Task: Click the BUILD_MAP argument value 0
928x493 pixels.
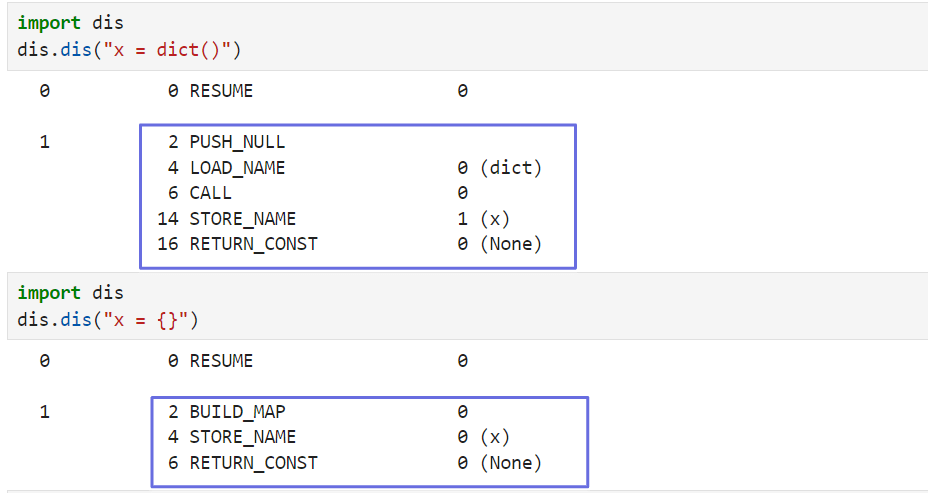Action: (463, 412)
